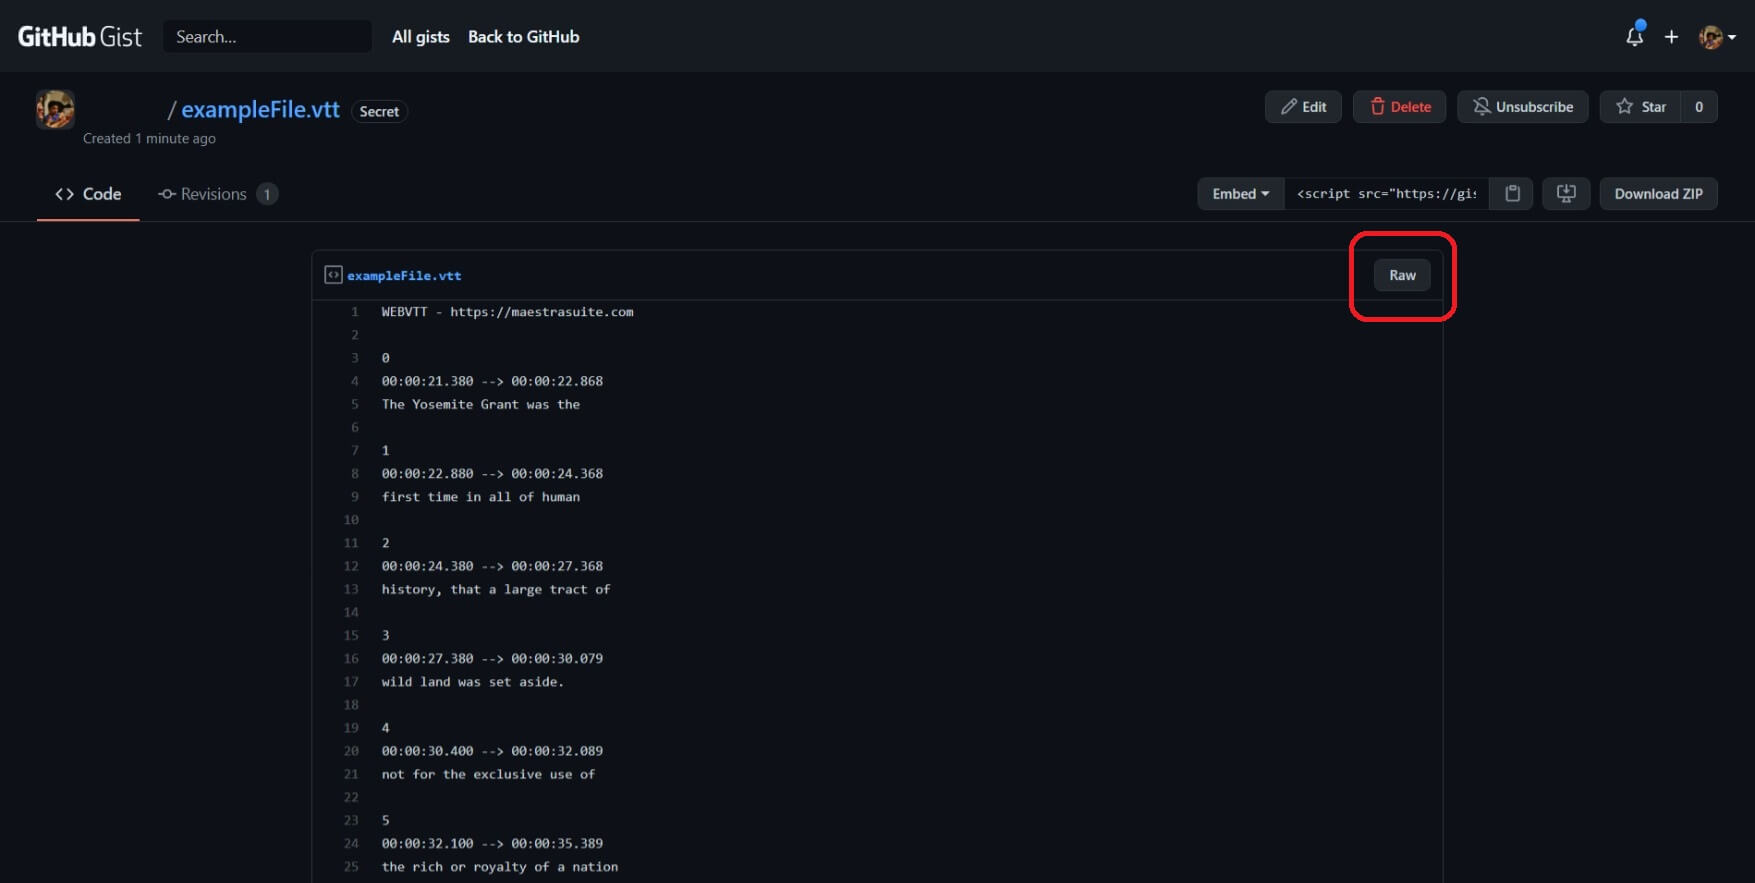Screen dimensions: 1755x883
Task: Click line number 12
Action: coord(351,566)
